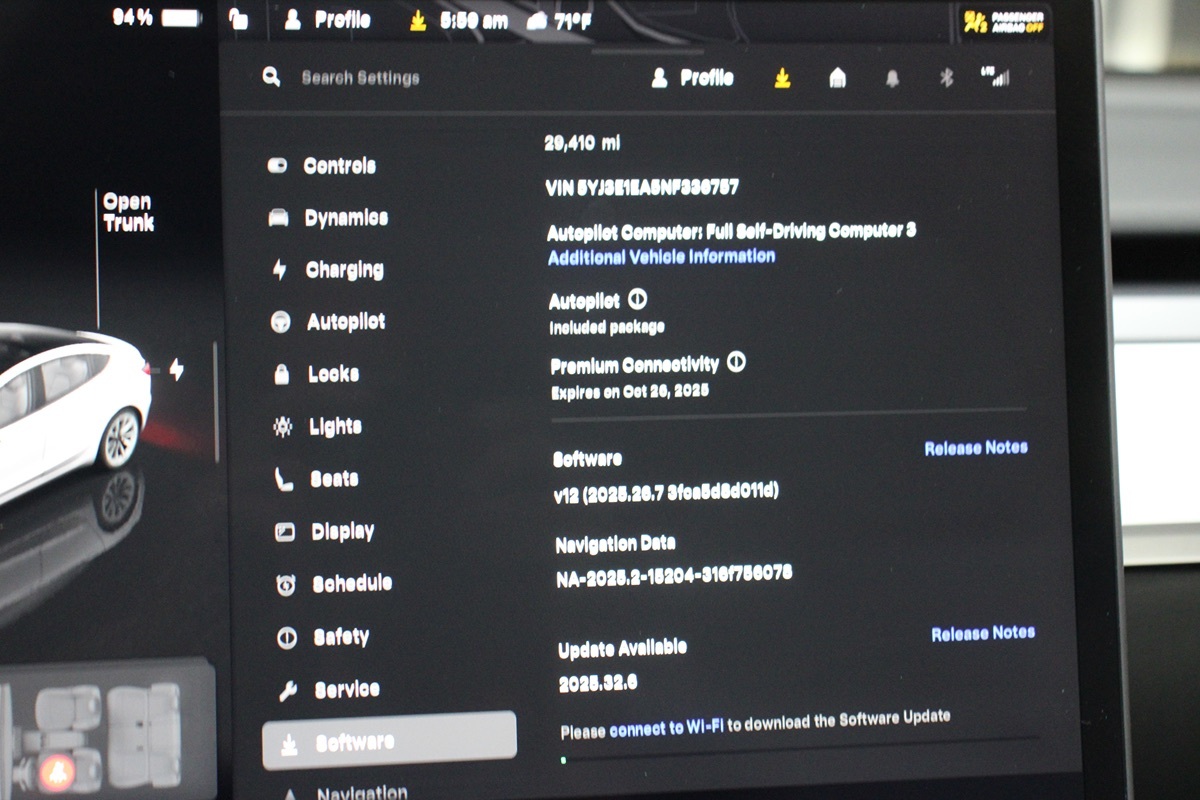Click the Search Settings field
This screenshot has height=800, width=1200.
pyautogui.click(x=360, y=78)
